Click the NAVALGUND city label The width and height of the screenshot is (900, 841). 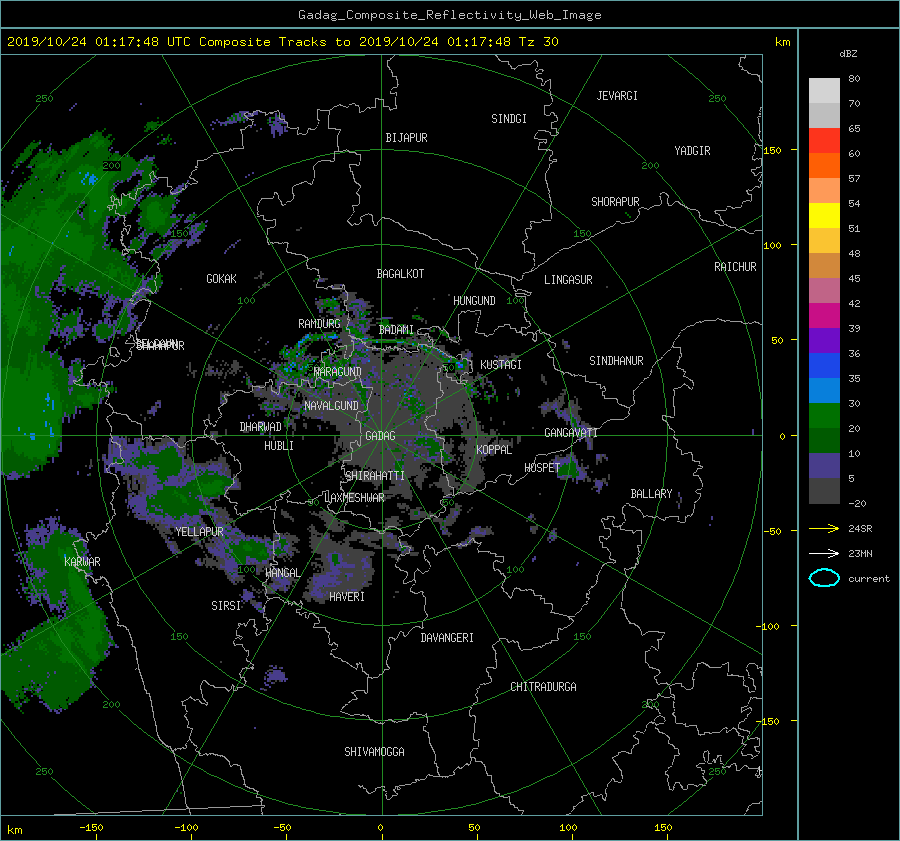331,405
